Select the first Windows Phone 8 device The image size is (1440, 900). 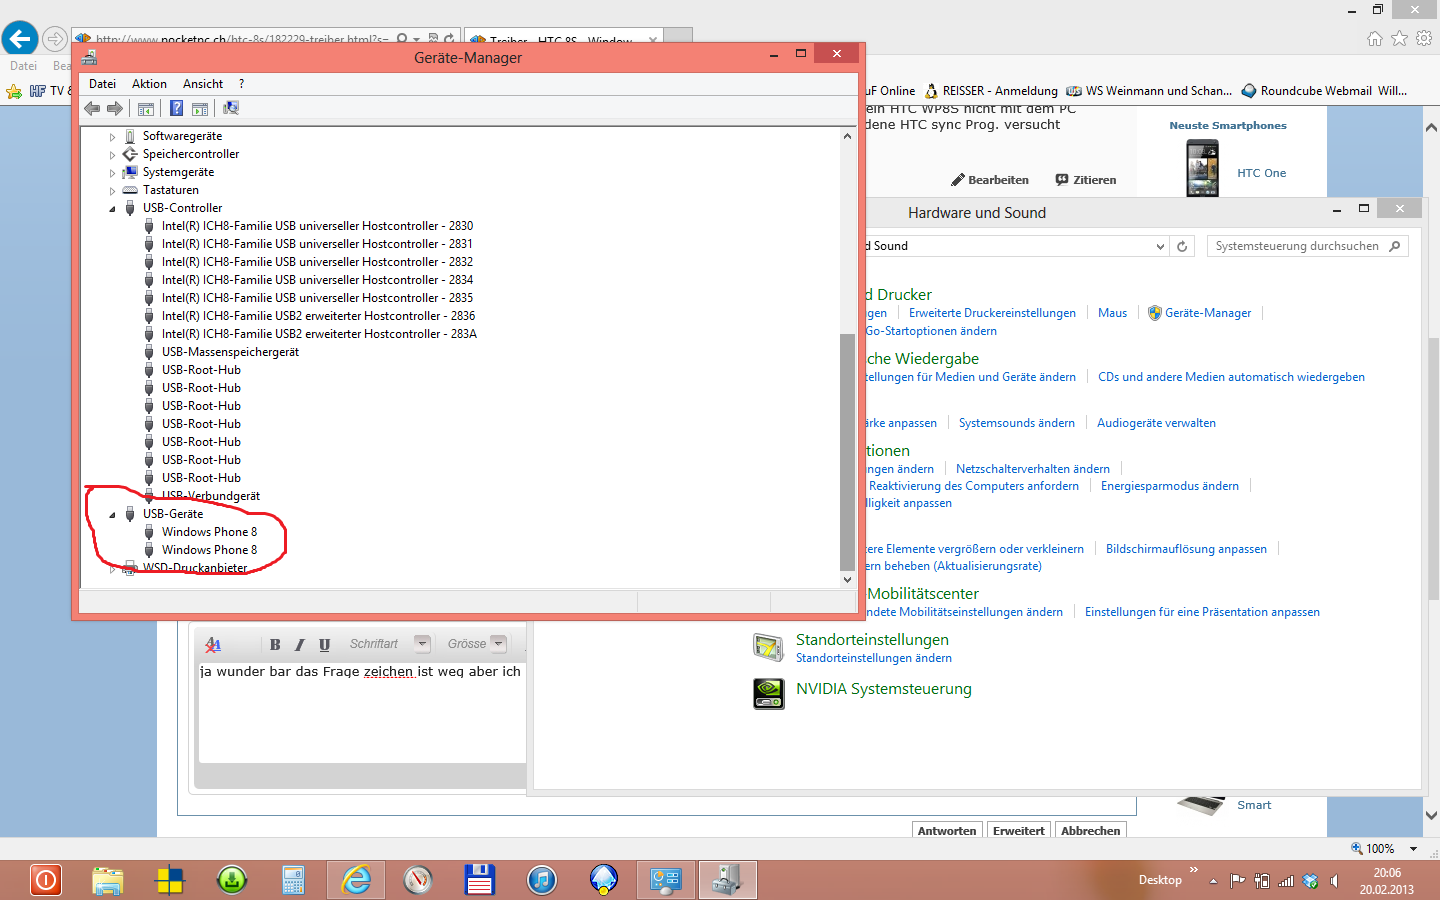tap(209, 532)
